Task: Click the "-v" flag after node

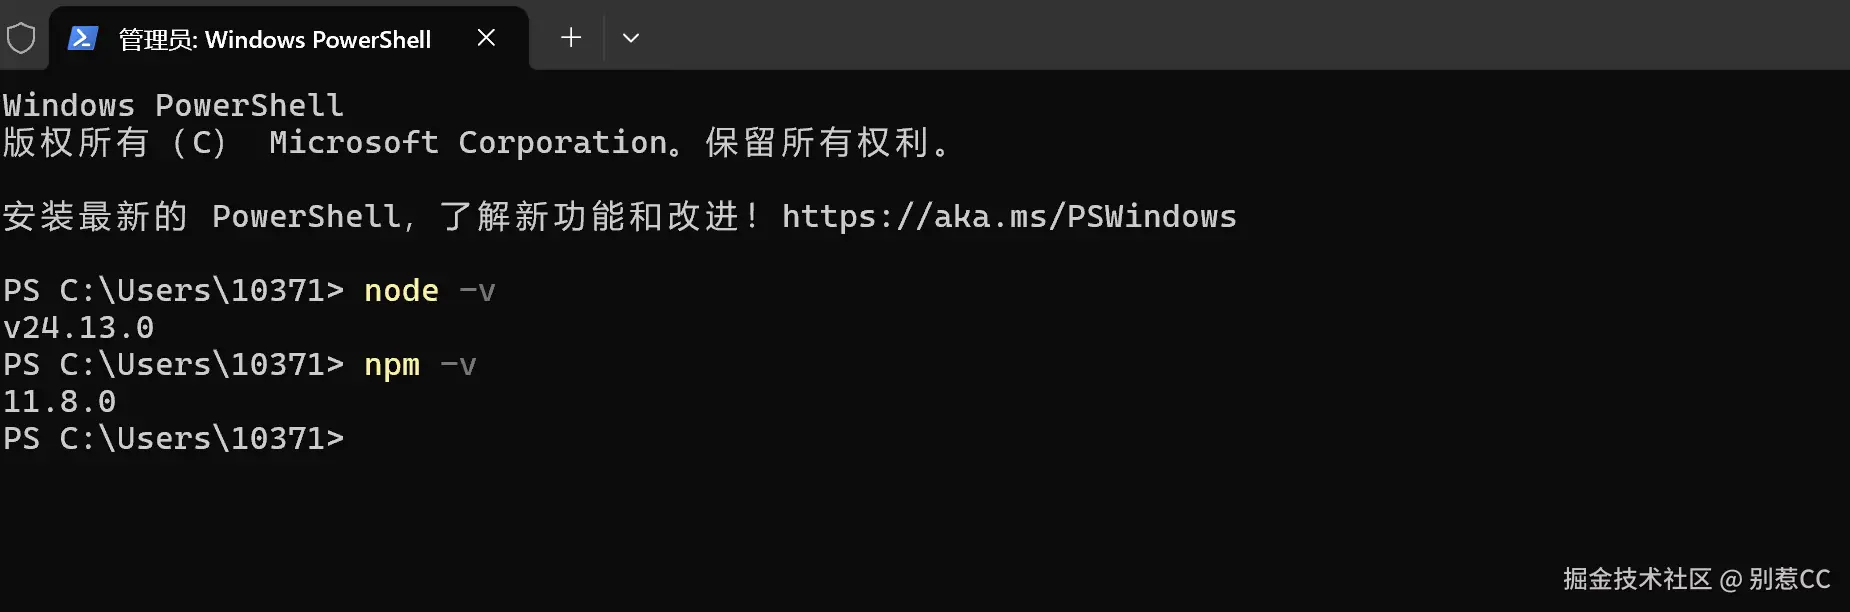Action: point(477,291)
